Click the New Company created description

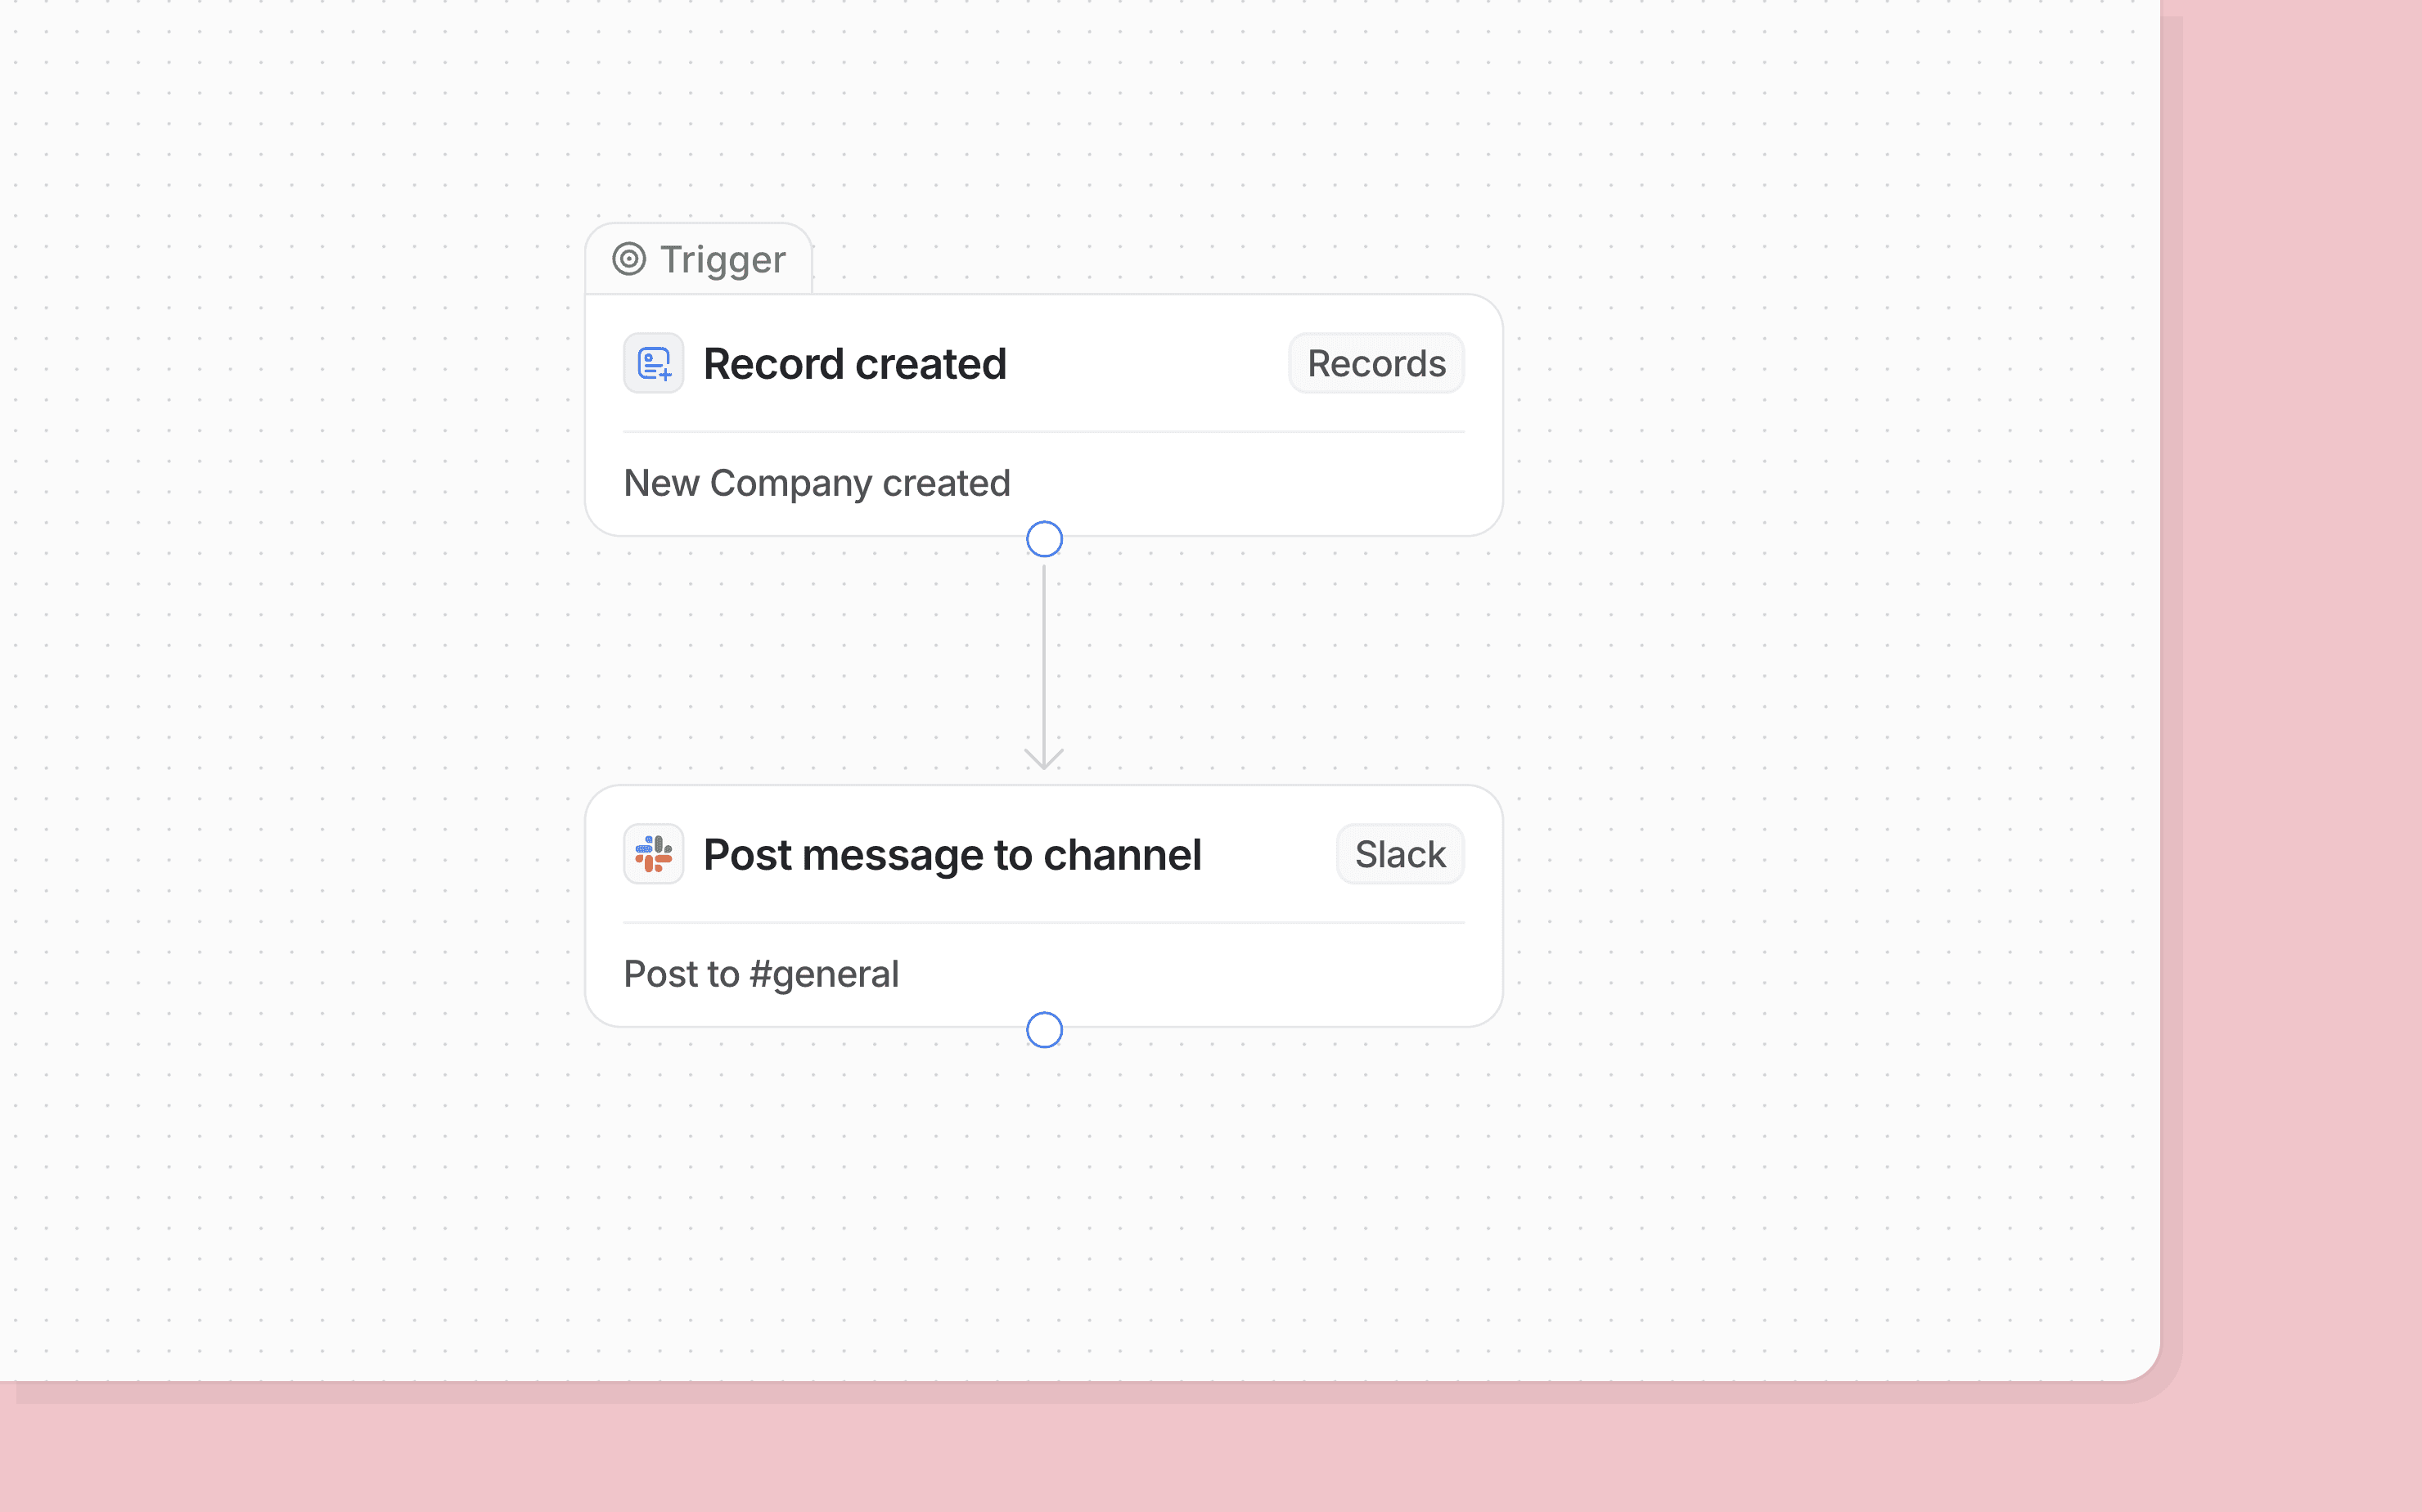tap(816, 483)
